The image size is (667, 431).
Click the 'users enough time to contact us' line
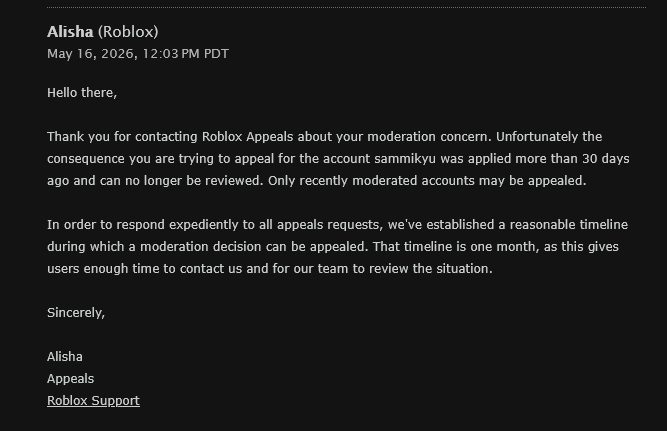270,268
